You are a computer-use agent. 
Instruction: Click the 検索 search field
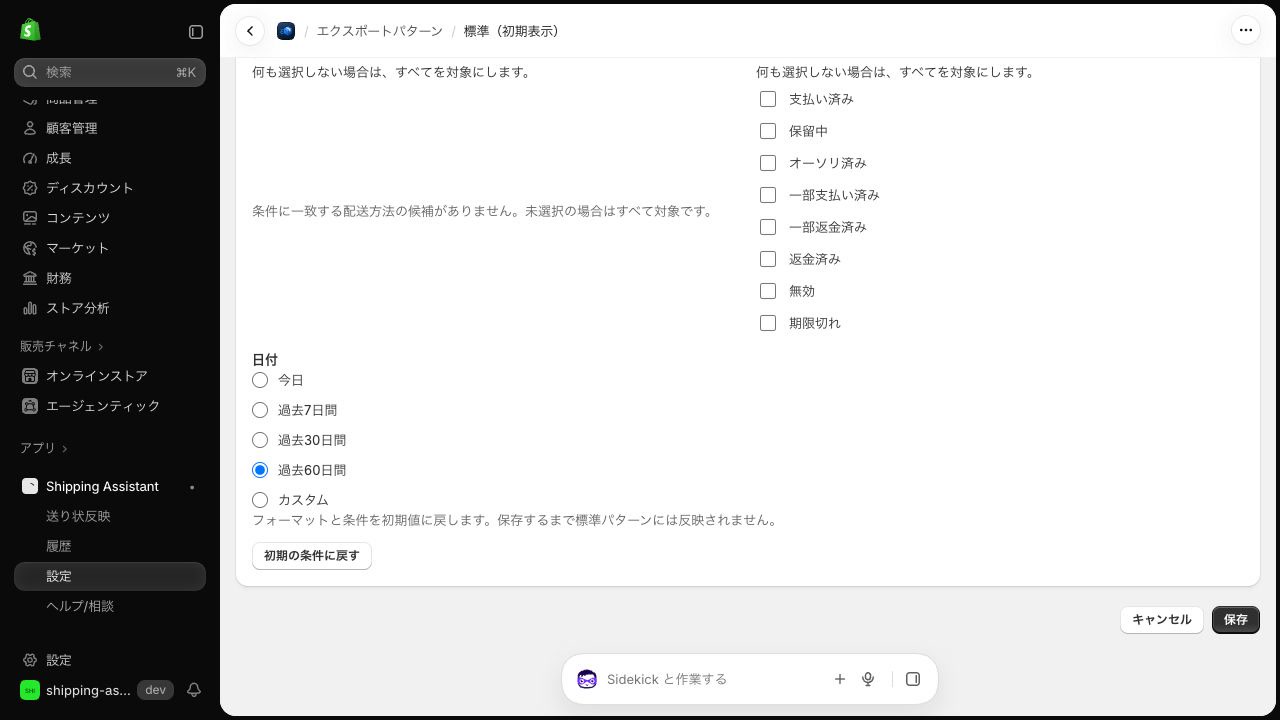pos(110,72)
